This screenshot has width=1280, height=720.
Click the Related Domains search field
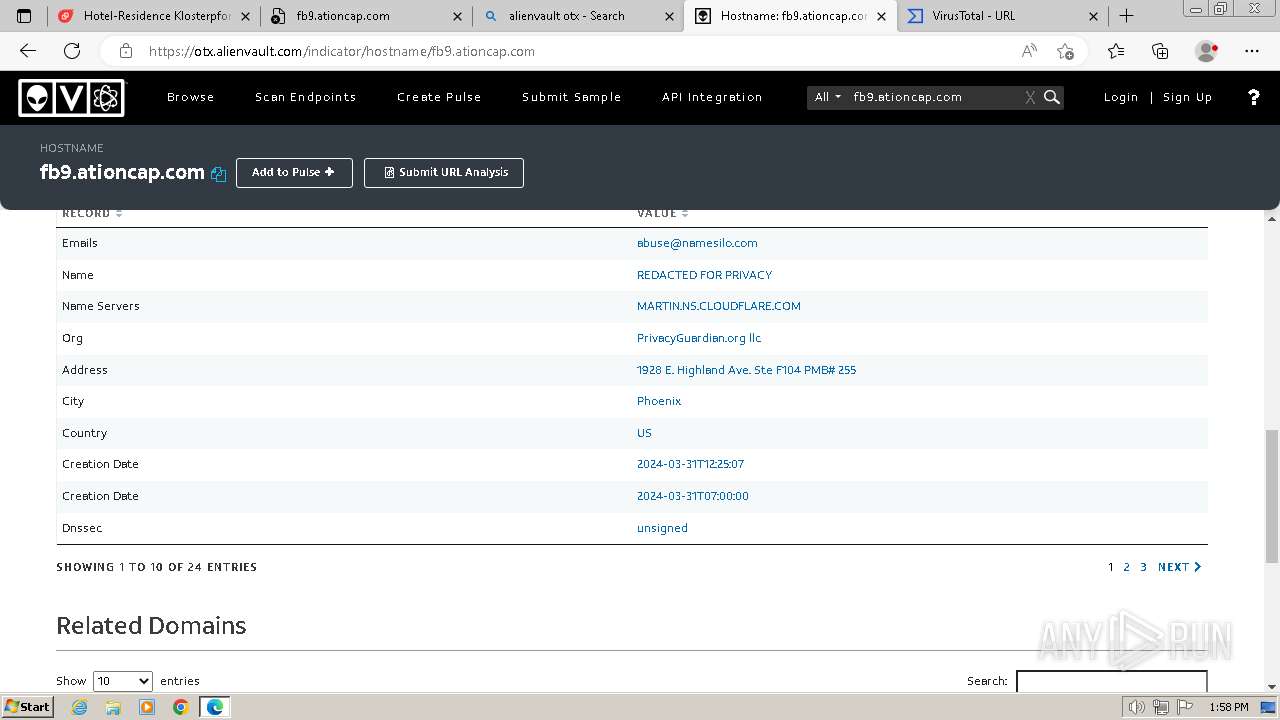pyautogui.click(x=1112, y=681)
